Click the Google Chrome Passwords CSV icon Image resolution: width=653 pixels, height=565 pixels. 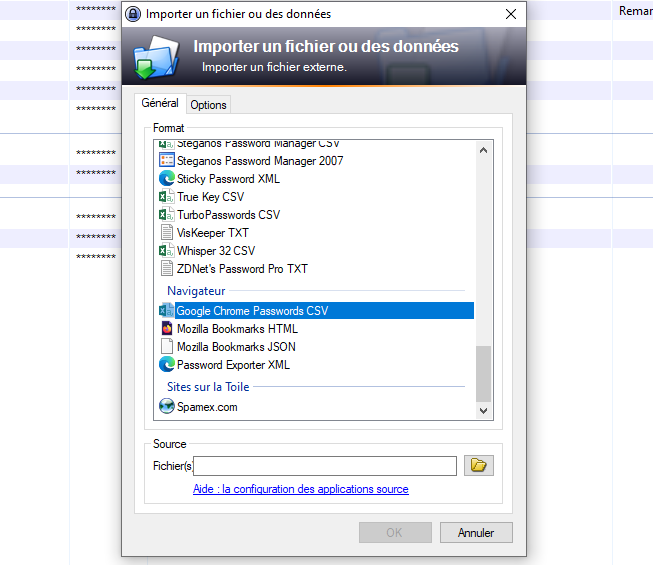(x=167, y=311)
